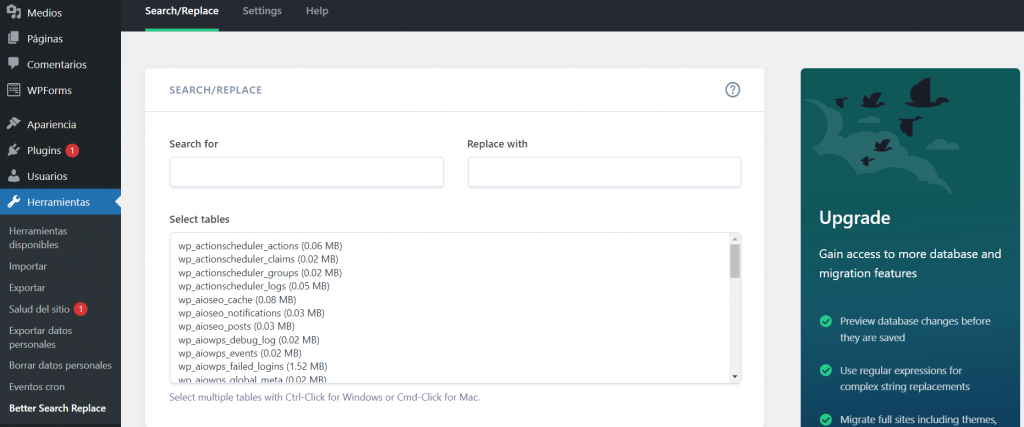
Task: Click the Herramientas wrench icon
Action: click(13, 202)
